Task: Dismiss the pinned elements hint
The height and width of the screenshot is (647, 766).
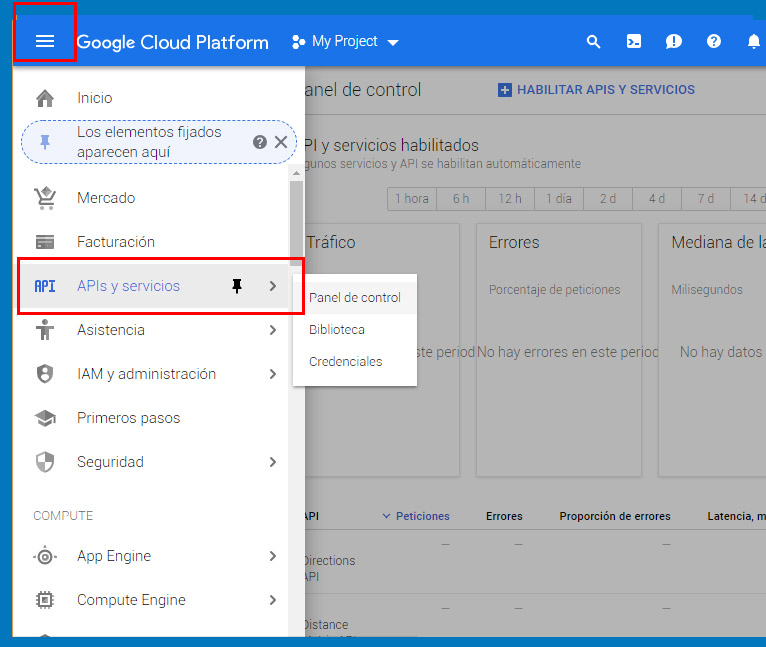Action: [x=281, y=142]
